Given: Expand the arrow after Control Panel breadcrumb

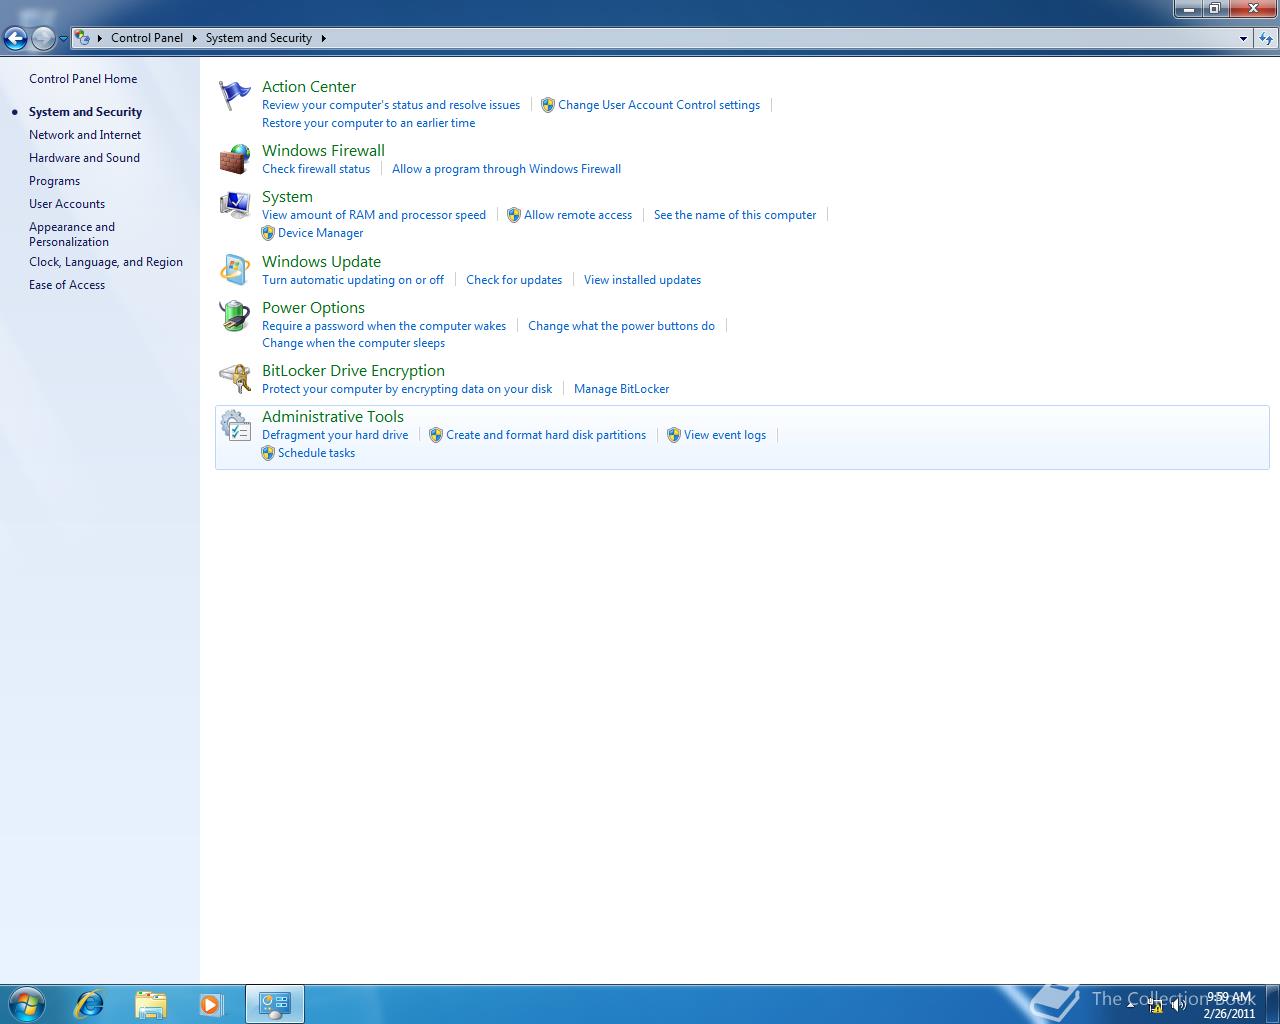Looking at the screenshot, I should 194,38.
